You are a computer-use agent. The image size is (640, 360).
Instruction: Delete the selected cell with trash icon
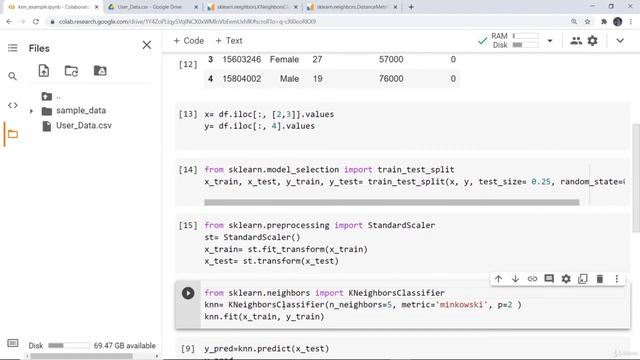[600, 279]
